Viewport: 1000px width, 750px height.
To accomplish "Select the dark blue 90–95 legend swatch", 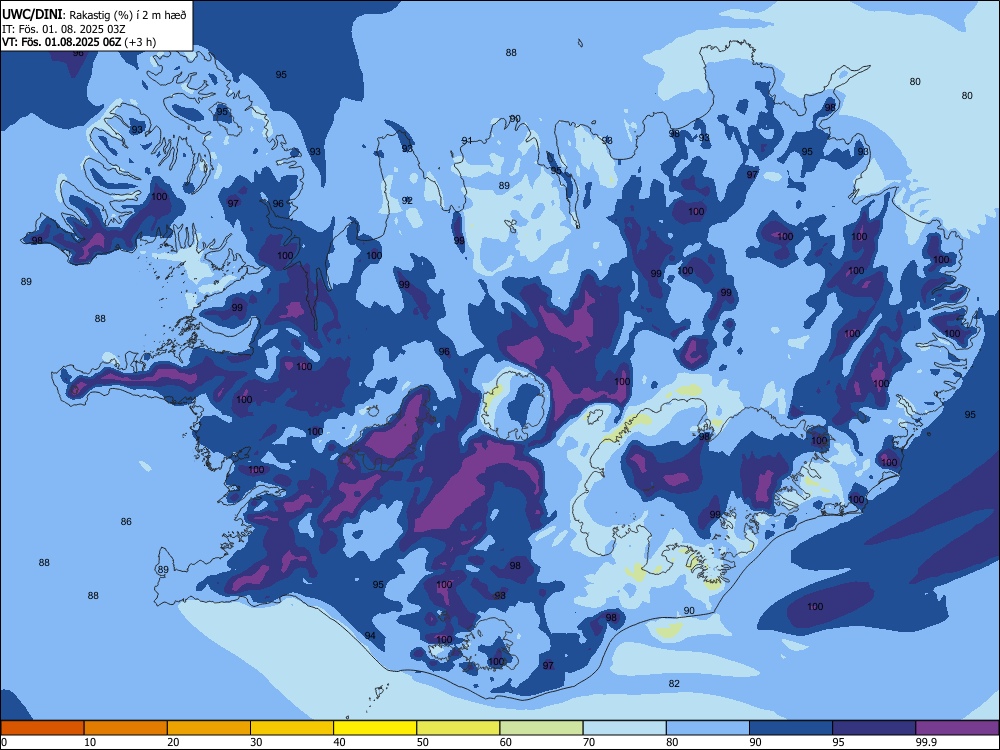I will 791,728.
